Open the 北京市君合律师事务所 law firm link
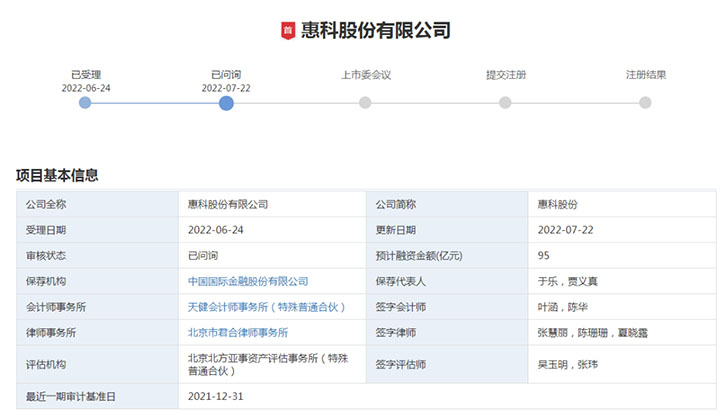 click(x=238, y=332)
